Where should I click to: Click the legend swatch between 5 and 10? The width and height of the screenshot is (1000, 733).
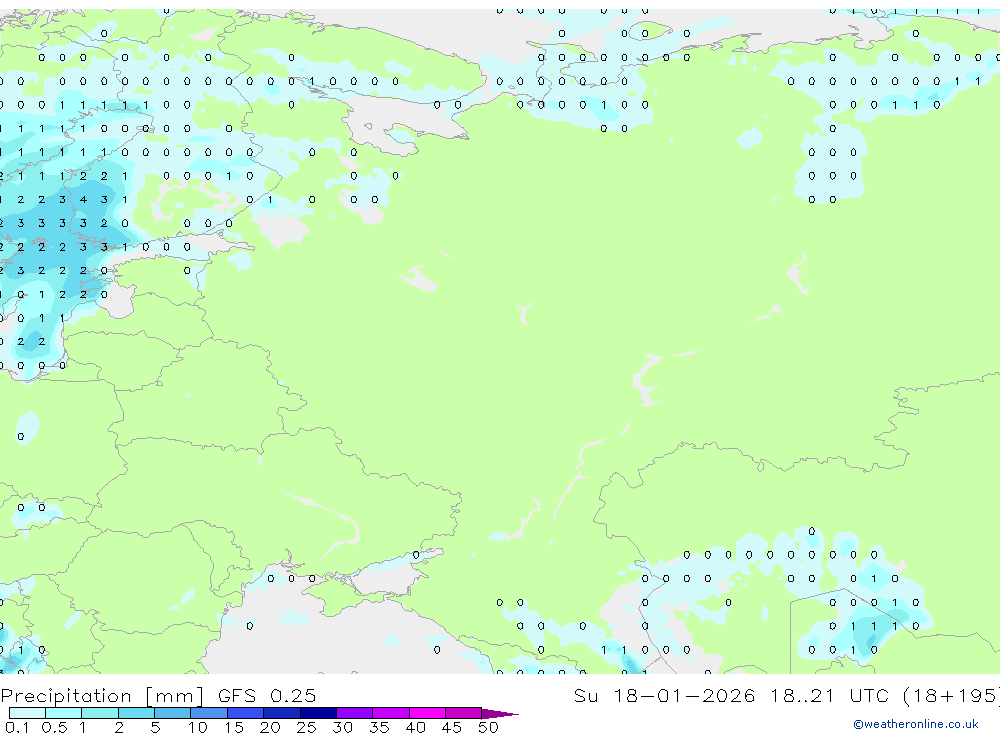173,713
